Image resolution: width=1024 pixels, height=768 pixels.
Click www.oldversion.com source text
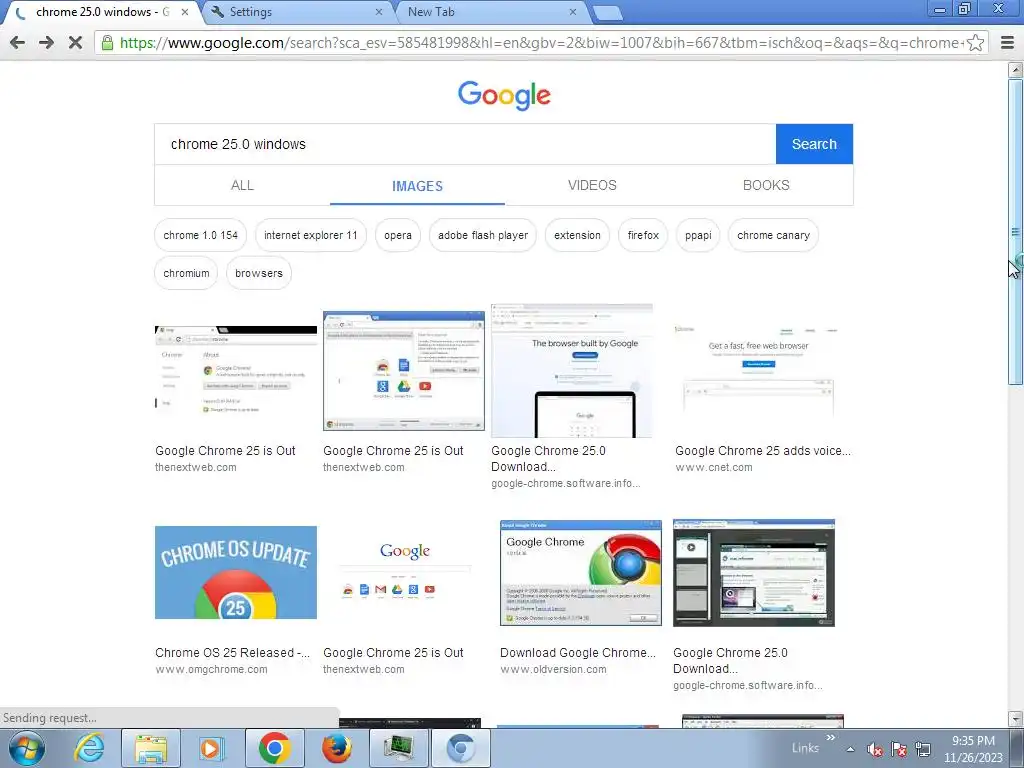click(x=553, y=669)
